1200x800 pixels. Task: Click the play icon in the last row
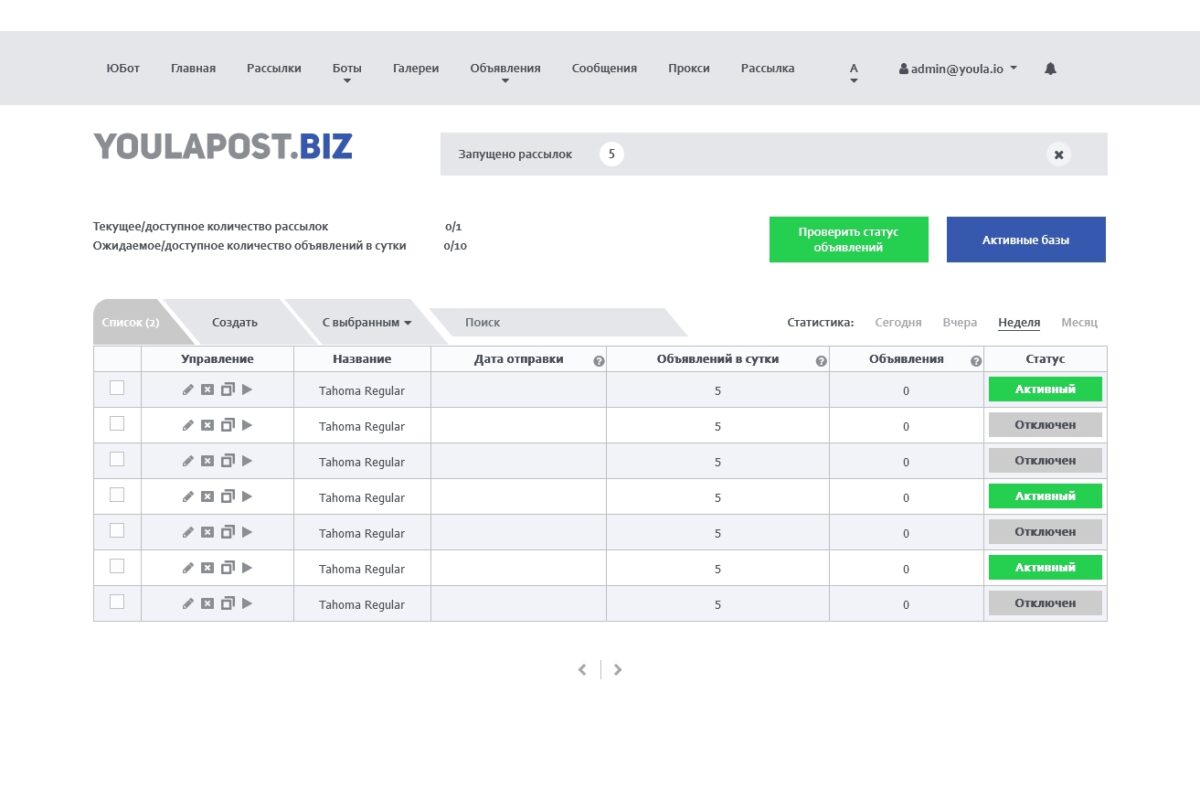coord(247,604)
